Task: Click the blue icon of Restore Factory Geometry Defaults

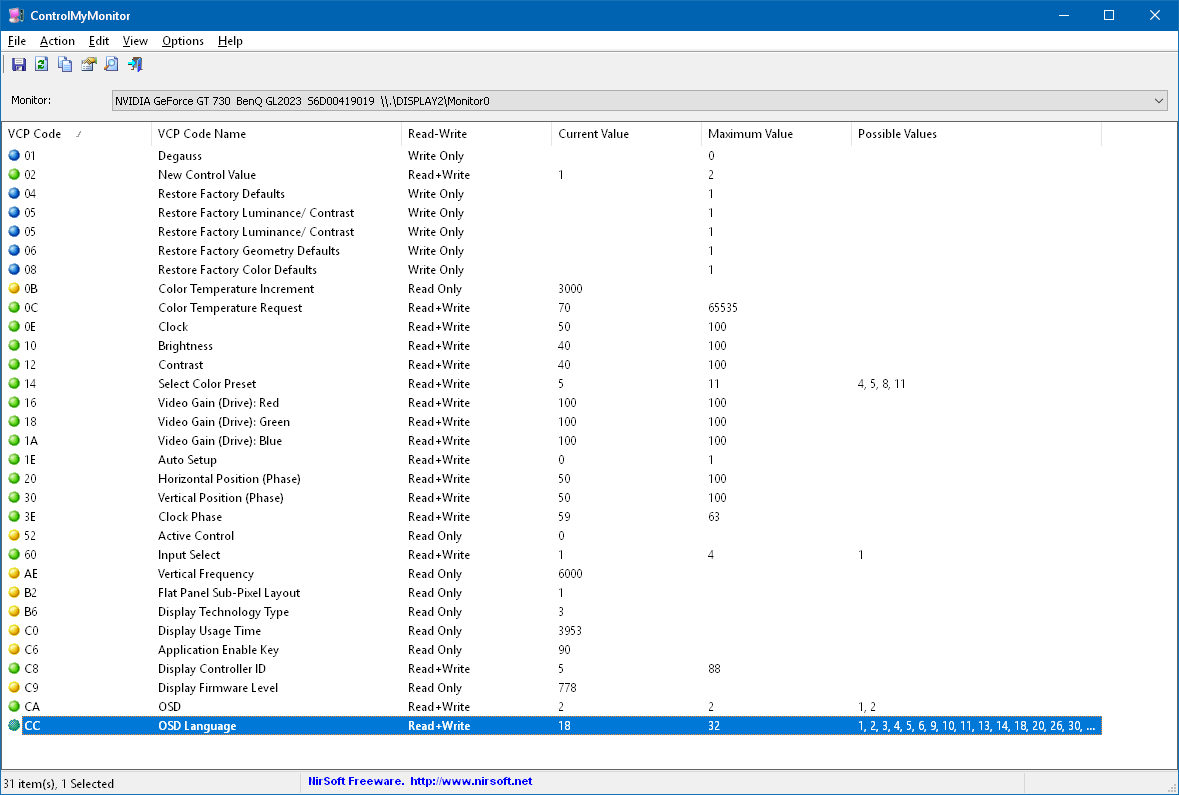Action: pos(14,250)
